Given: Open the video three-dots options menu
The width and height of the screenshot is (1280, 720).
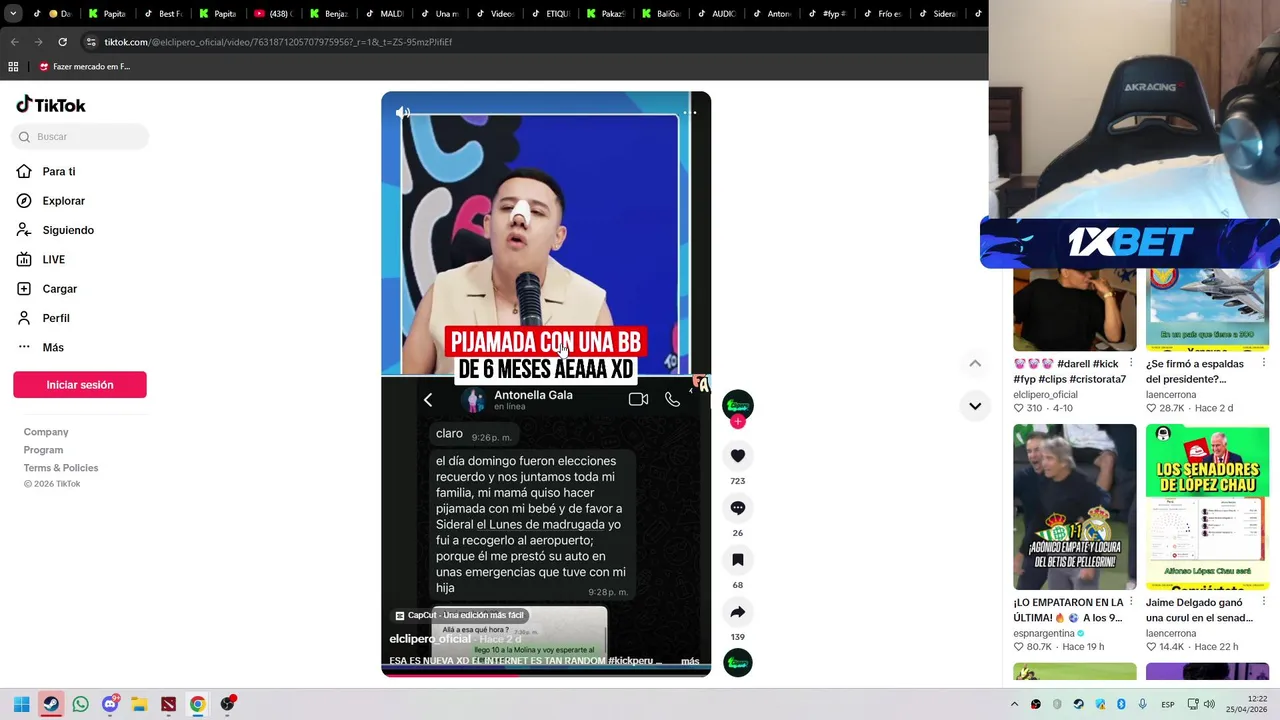Looking at the screenshot, I should coord(689,113).
